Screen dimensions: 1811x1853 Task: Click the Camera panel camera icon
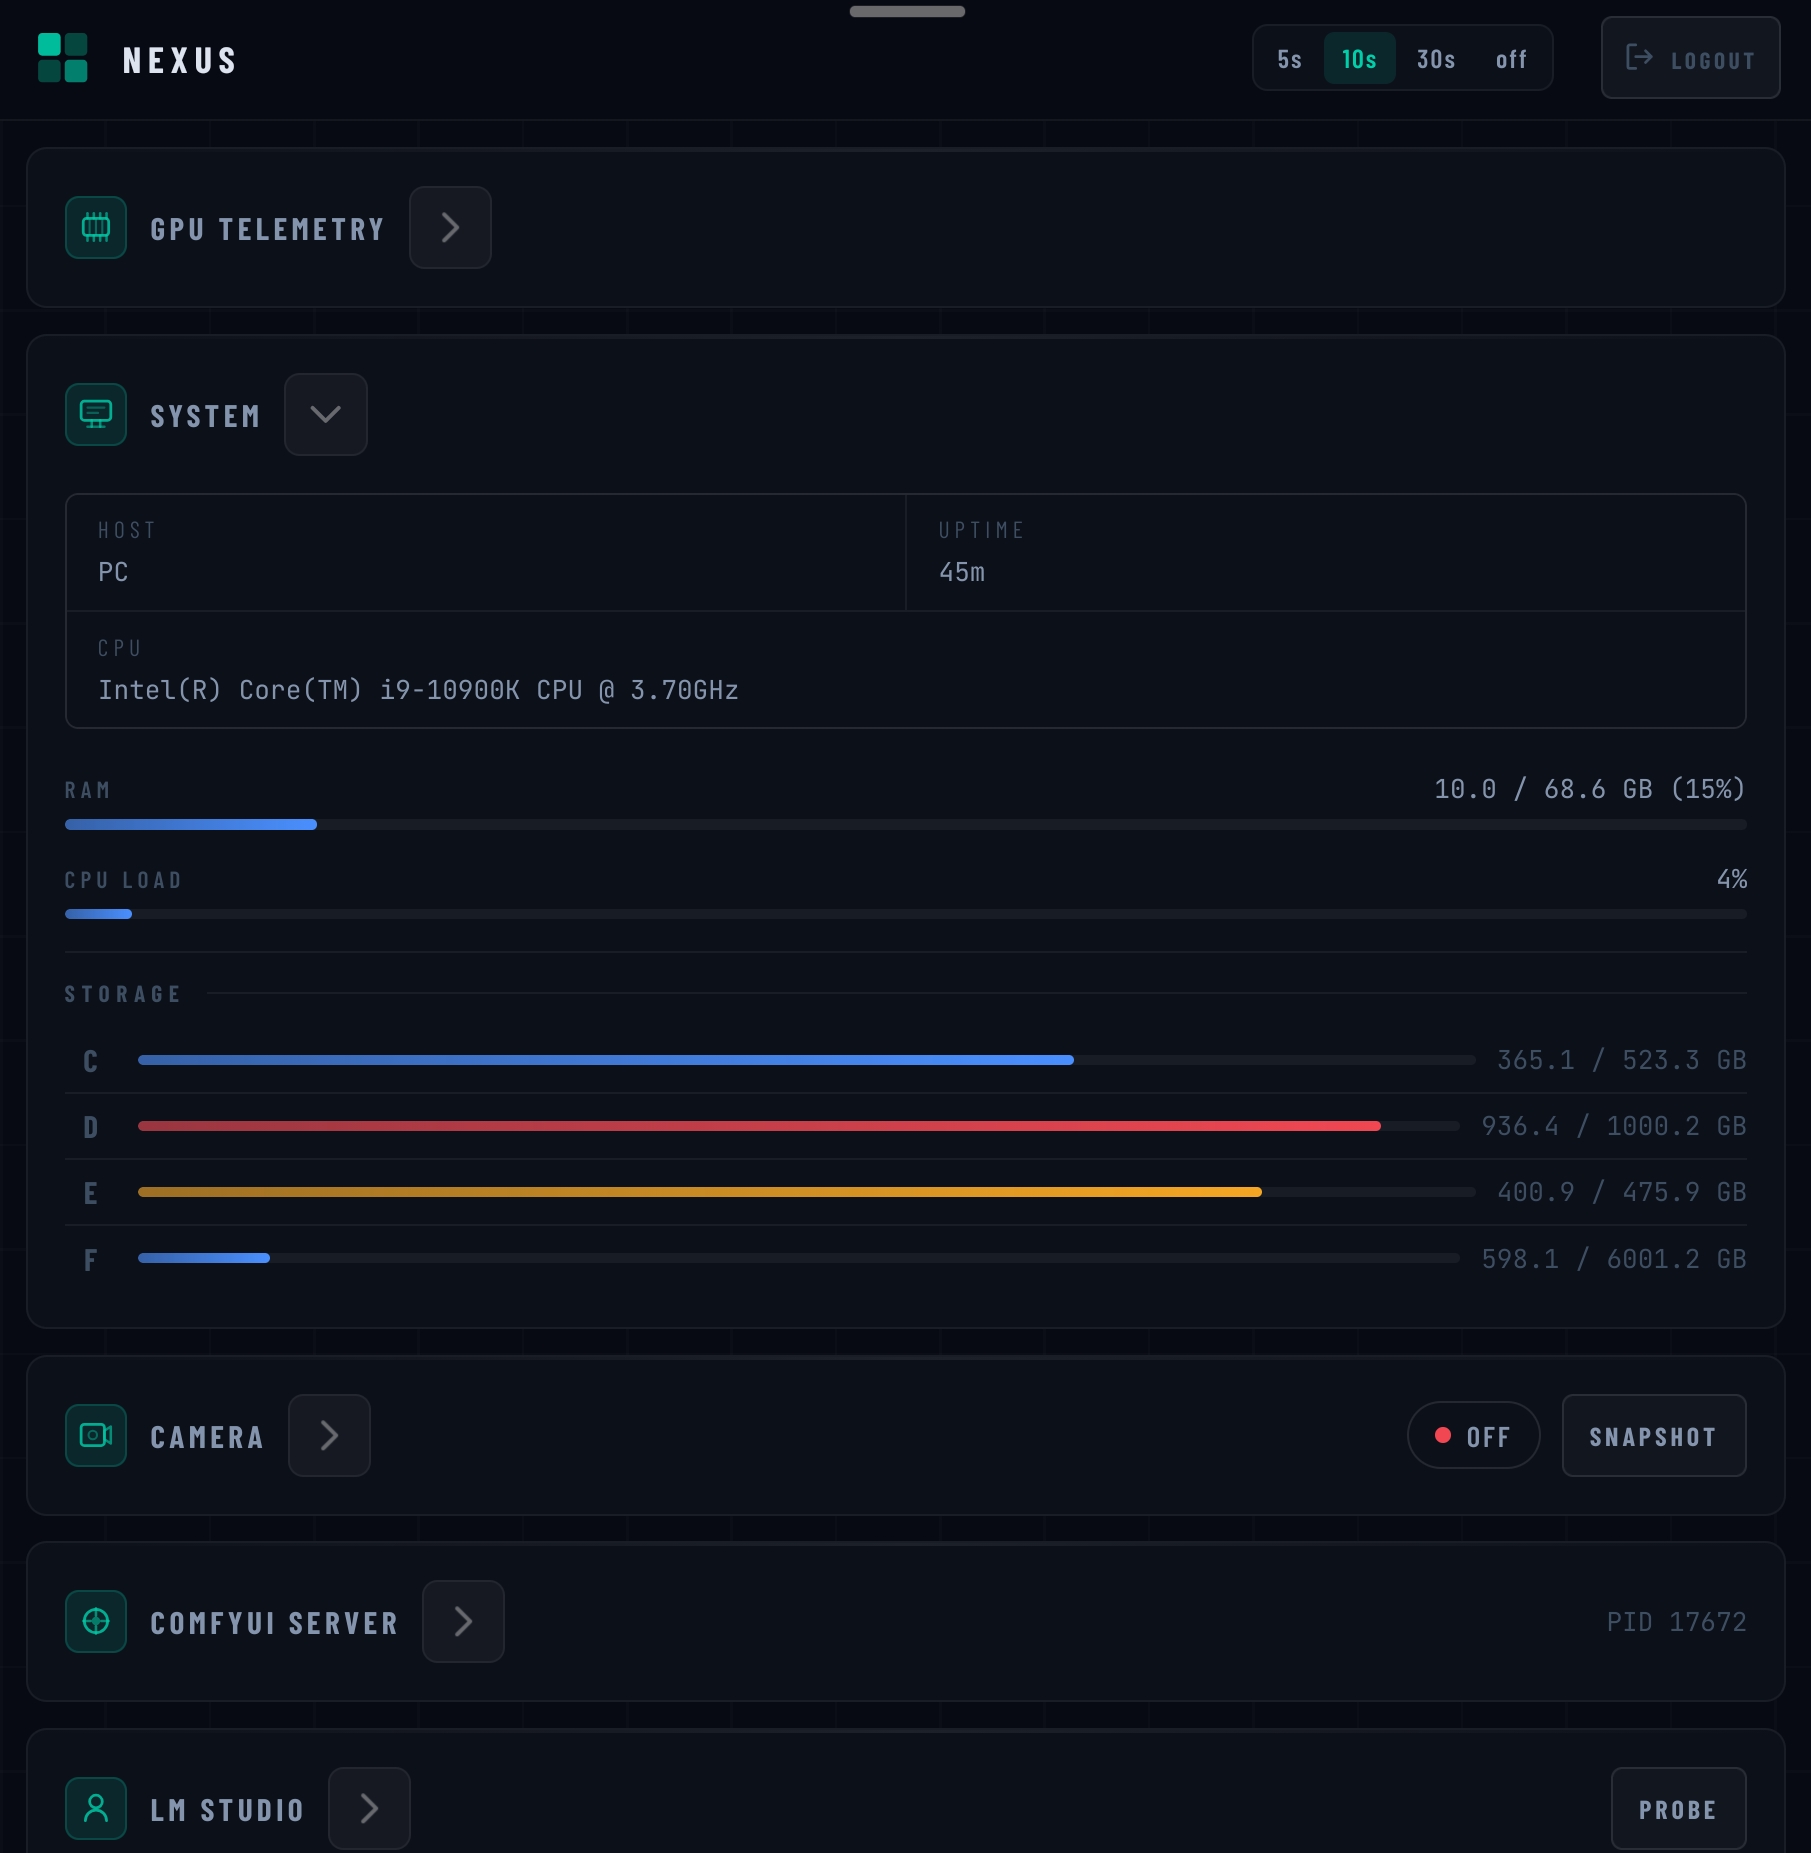click(x=95, y=1435)
